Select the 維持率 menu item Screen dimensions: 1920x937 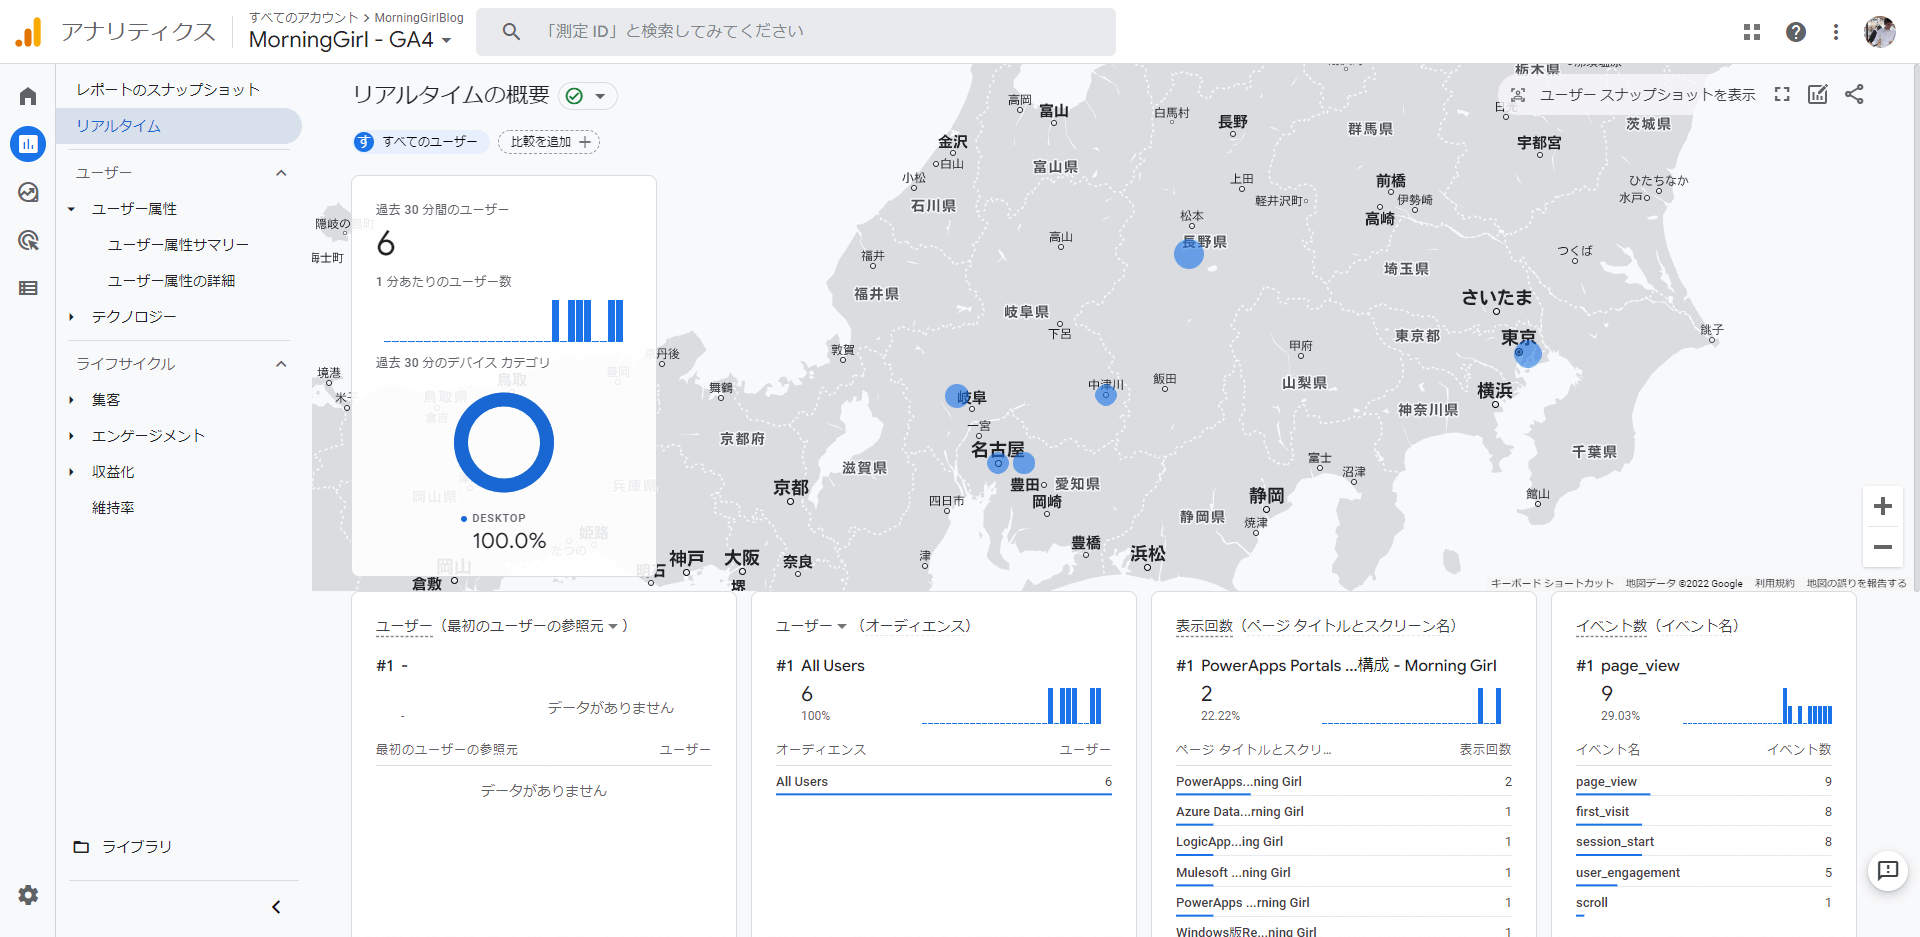(113, 508)
